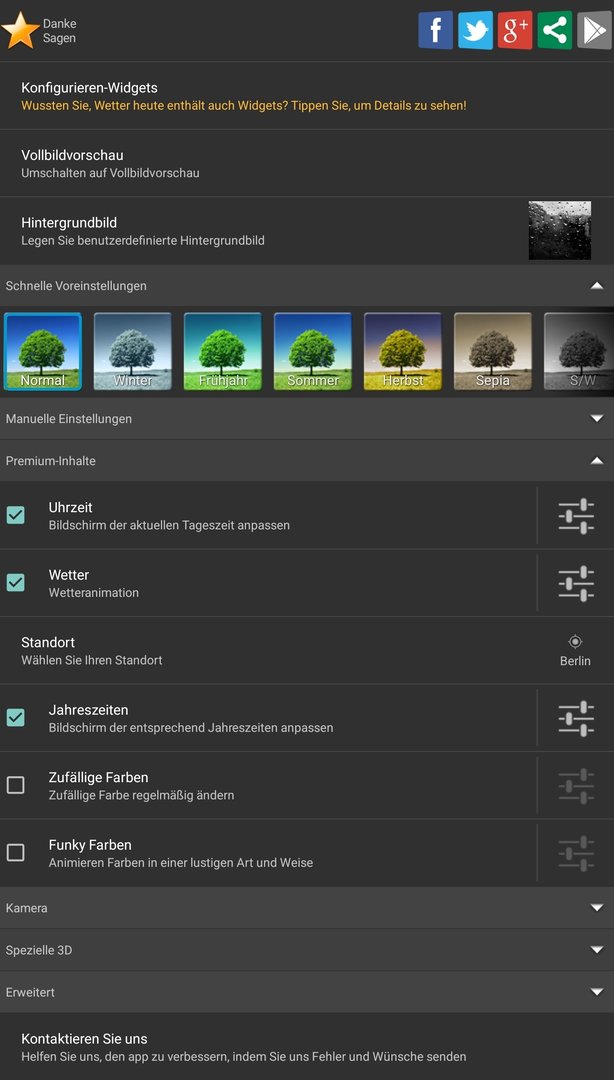Screen dimensions: 614x1080
Task: Select the Herbst color preset thumbnail
Action: [403, 351]
